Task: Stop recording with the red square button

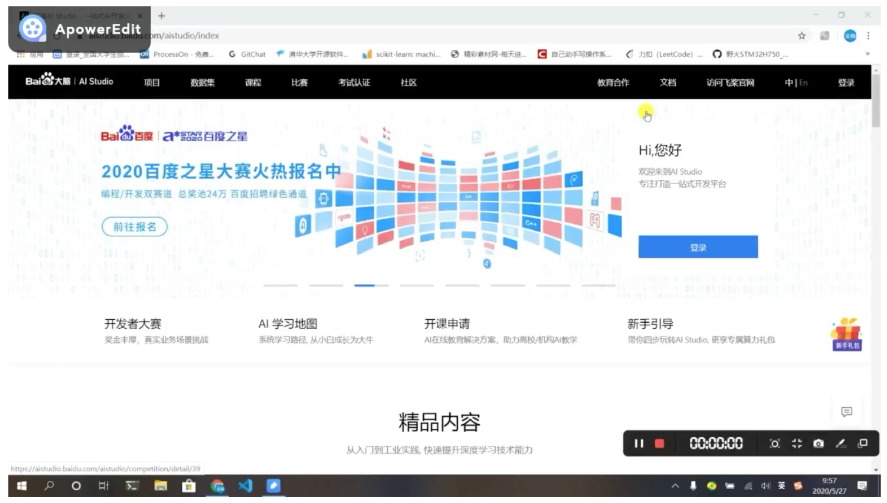Action: (659, 444)
